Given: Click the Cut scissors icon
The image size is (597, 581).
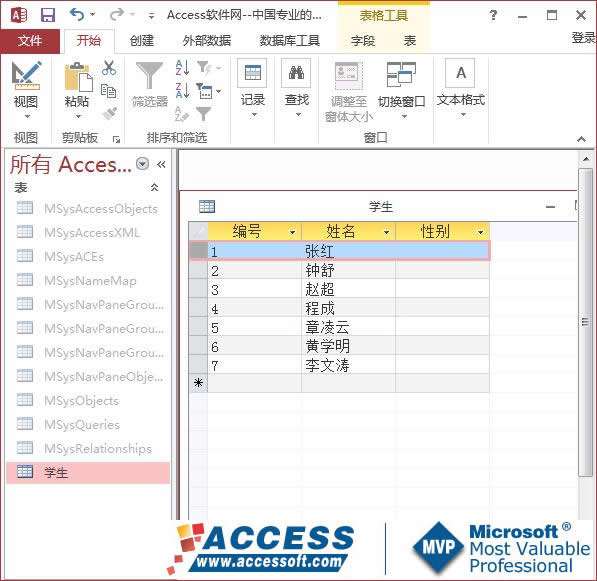Looking at the screenshot, I should click(x=109, y=68).
